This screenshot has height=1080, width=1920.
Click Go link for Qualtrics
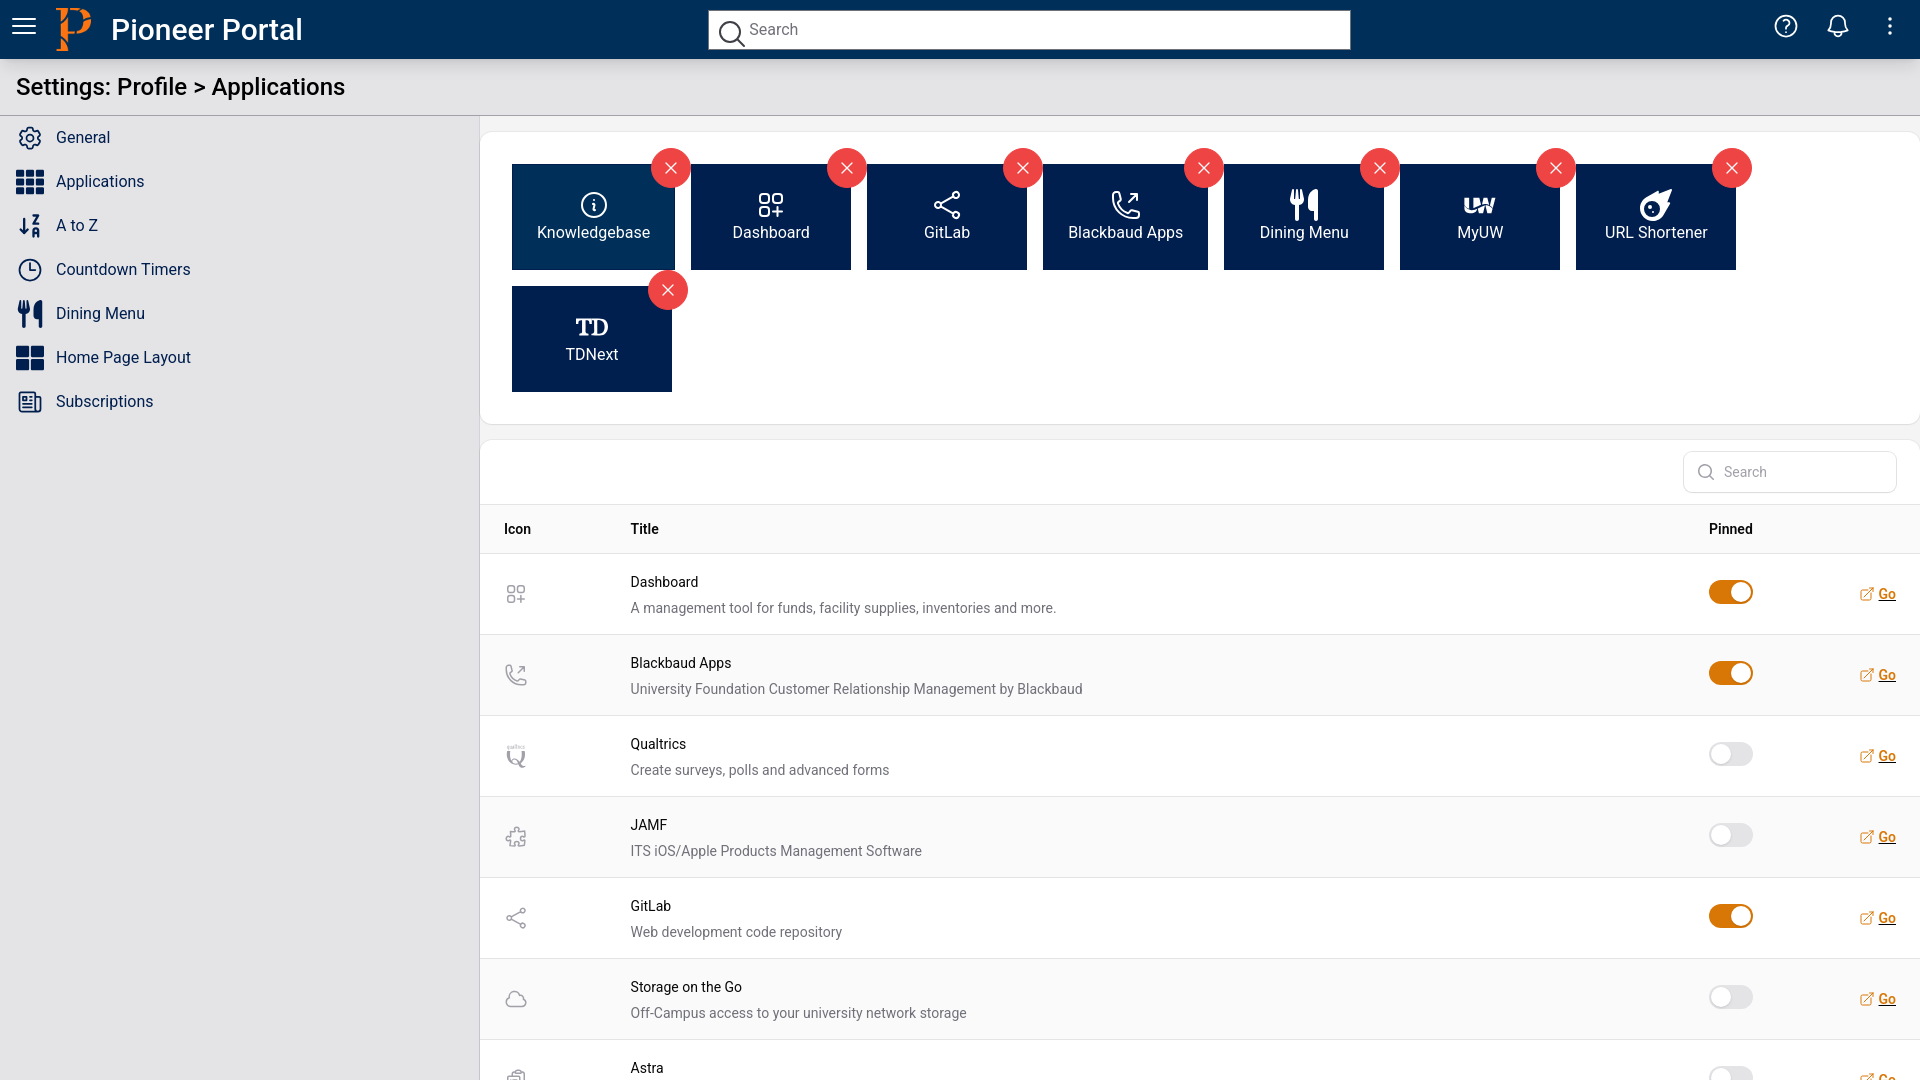(x=1878, y=756)
